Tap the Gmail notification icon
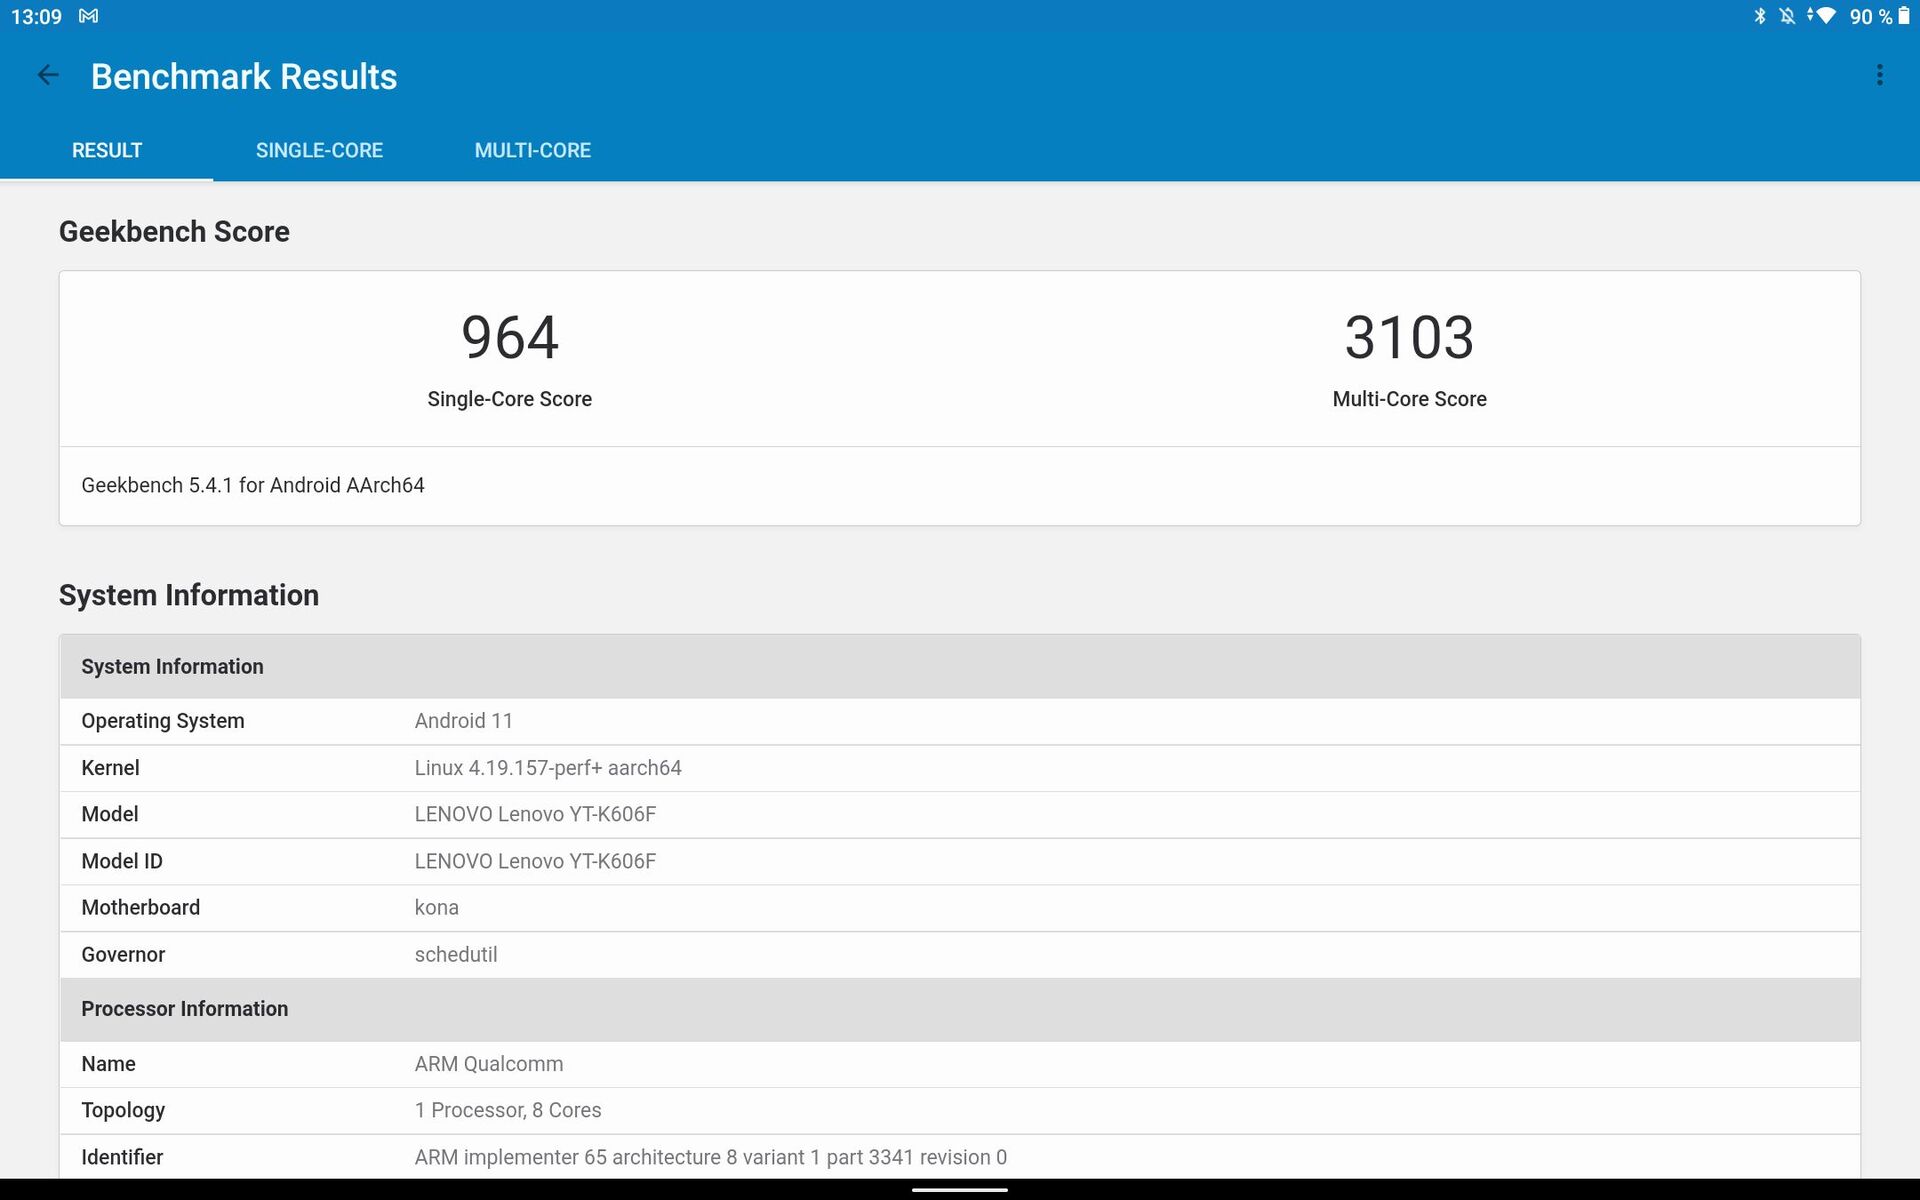1920x1200 pixels. 88,16
